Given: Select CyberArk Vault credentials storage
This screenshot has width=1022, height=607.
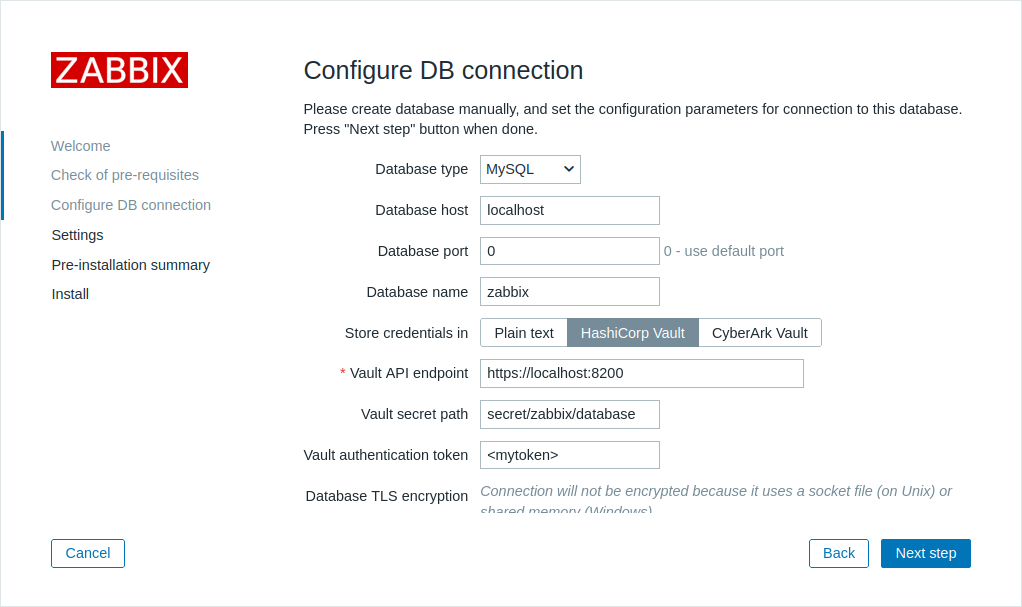Looking at the screenshot, I should click(x=760, y=333).
